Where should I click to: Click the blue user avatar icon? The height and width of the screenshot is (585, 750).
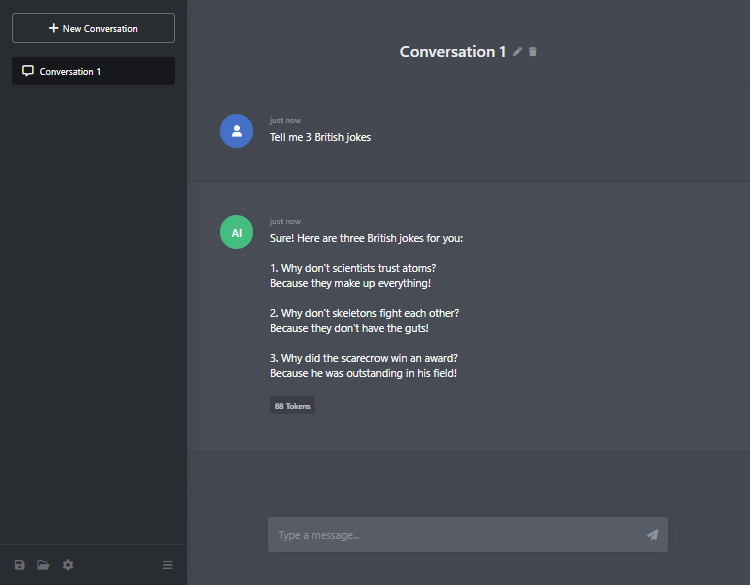pyautogui.click(x=236, y=131)
